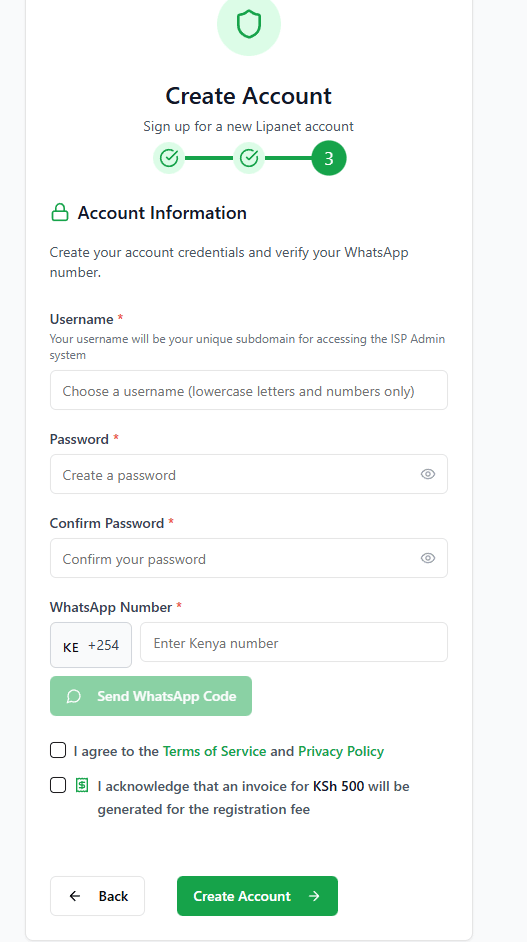
Task: Click into the Username input field
Action: click(249, 390)
